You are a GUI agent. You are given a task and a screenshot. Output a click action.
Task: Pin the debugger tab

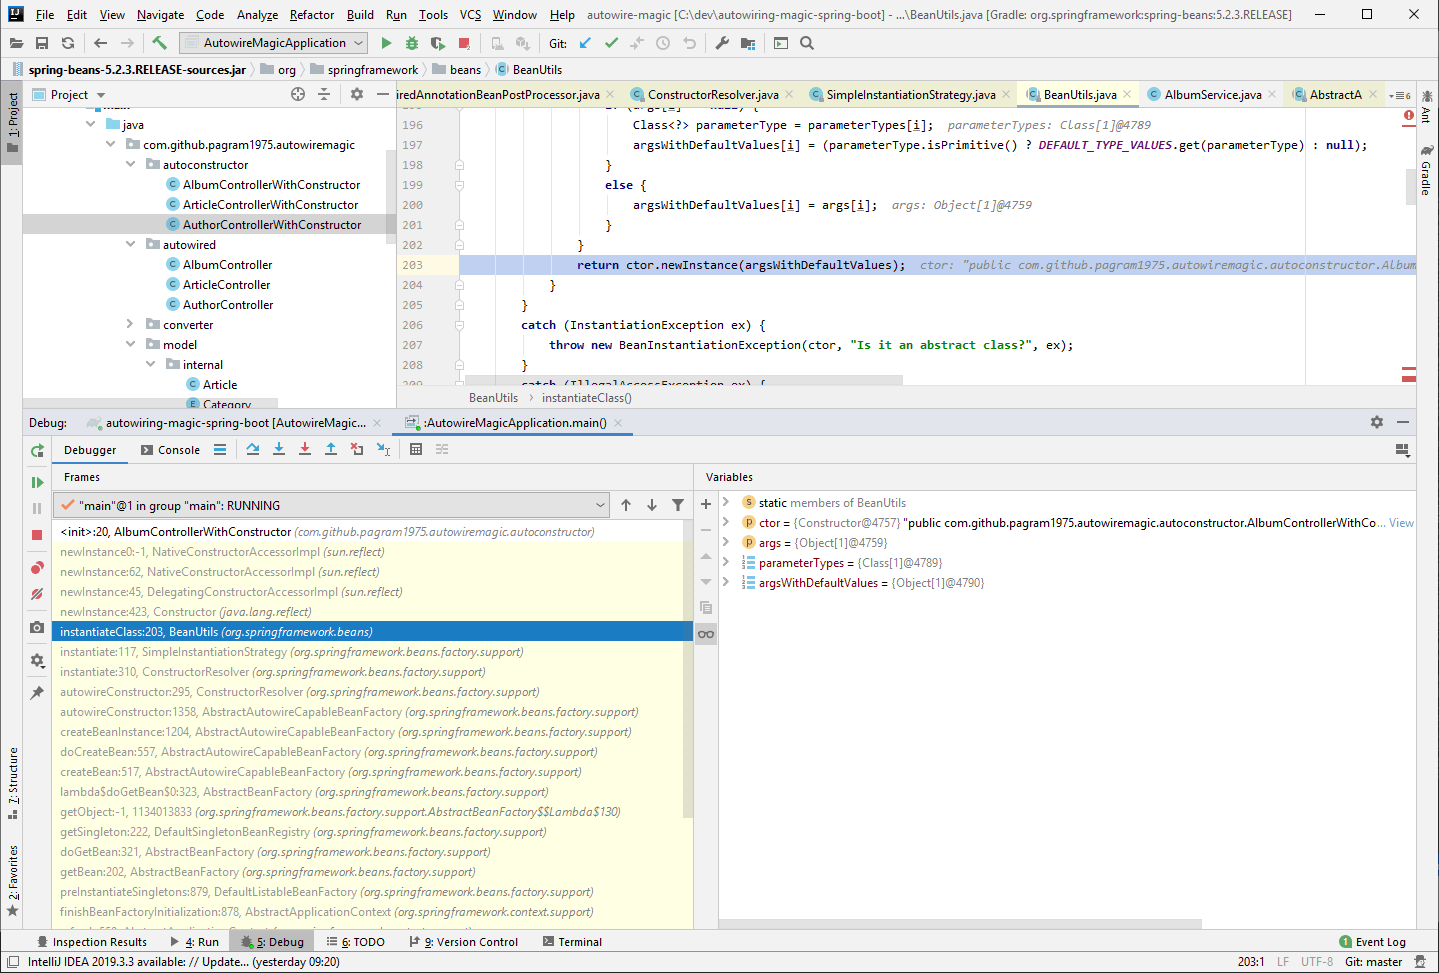[x=36, y=692]
